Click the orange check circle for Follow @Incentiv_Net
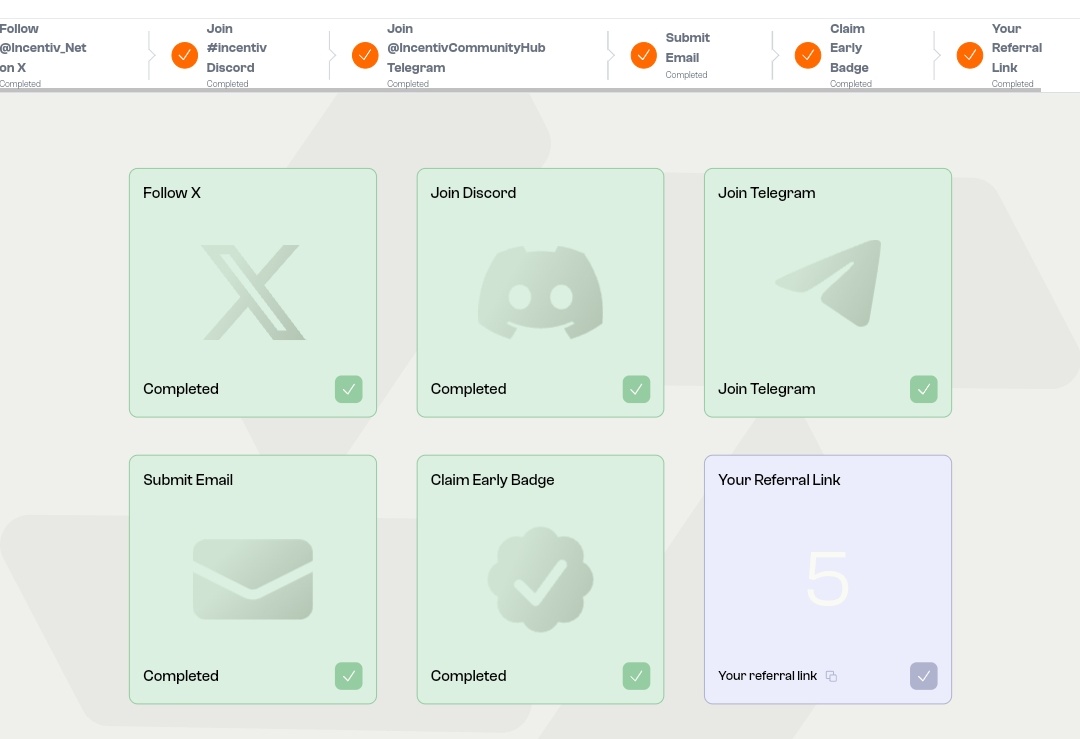Image resolution: width=1080 pixels, height=739 pixels. (184, 55)
